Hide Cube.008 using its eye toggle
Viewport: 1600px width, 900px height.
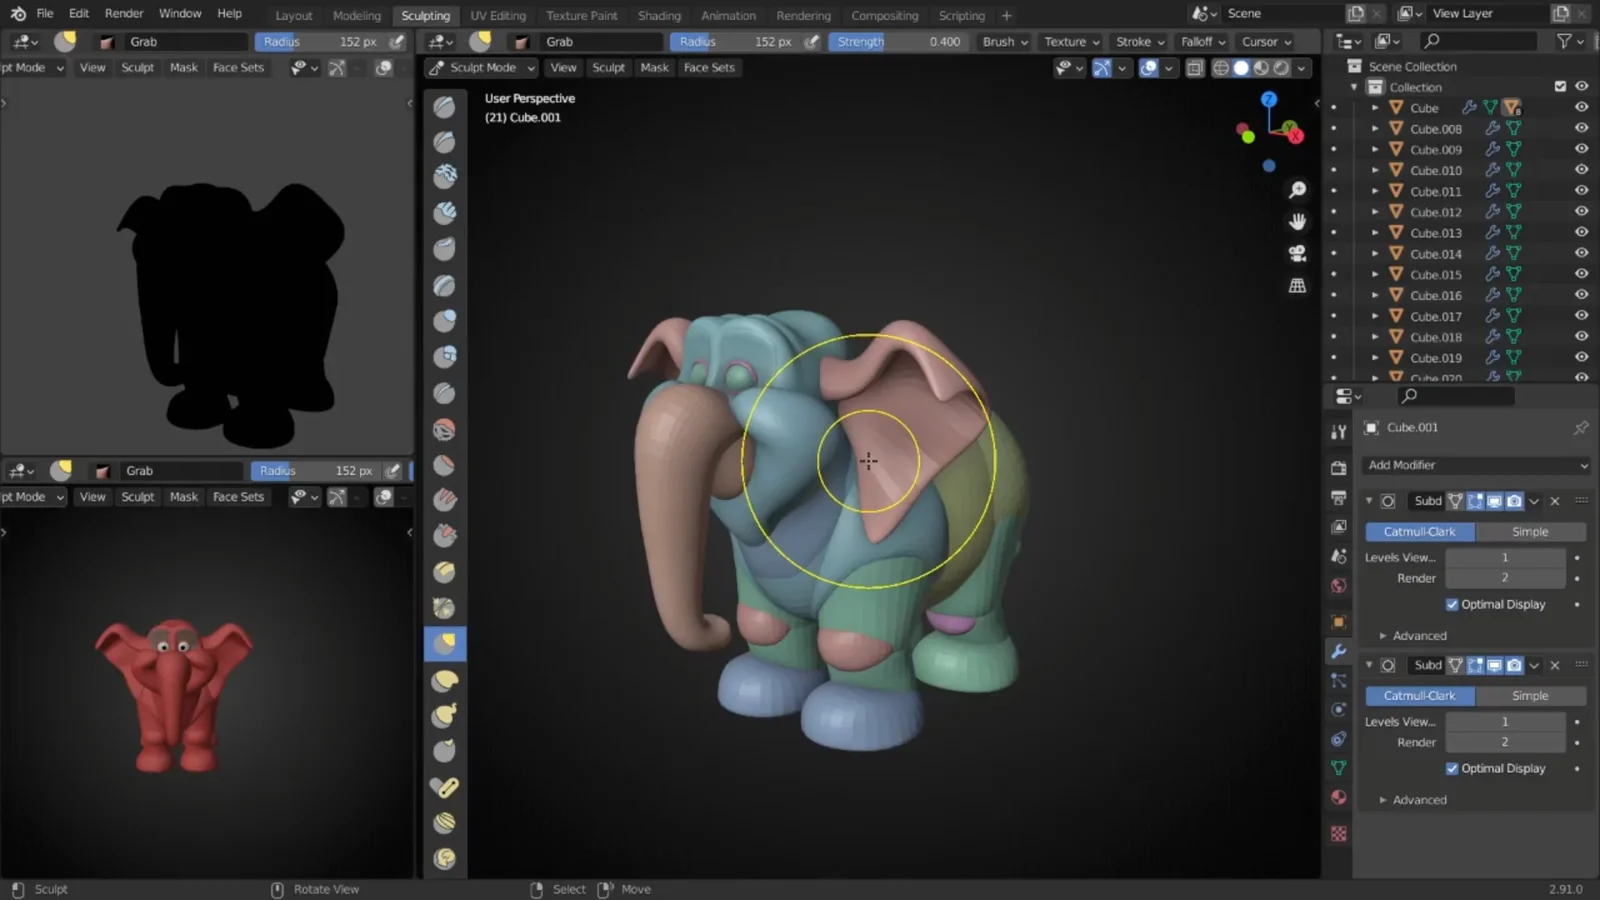tap(1581, 128)
